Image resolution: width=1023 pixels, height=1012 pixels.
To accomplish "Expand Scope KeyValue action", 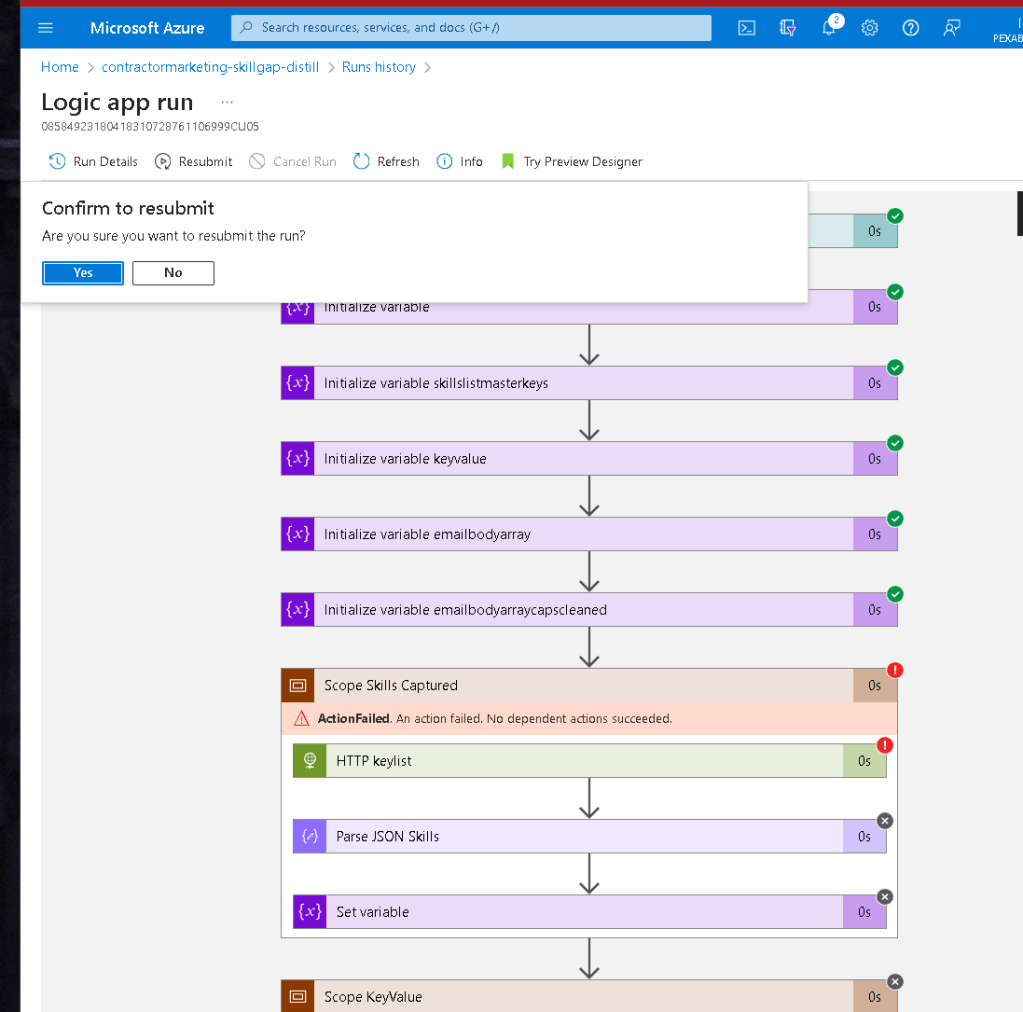I will tap(589, 996).
